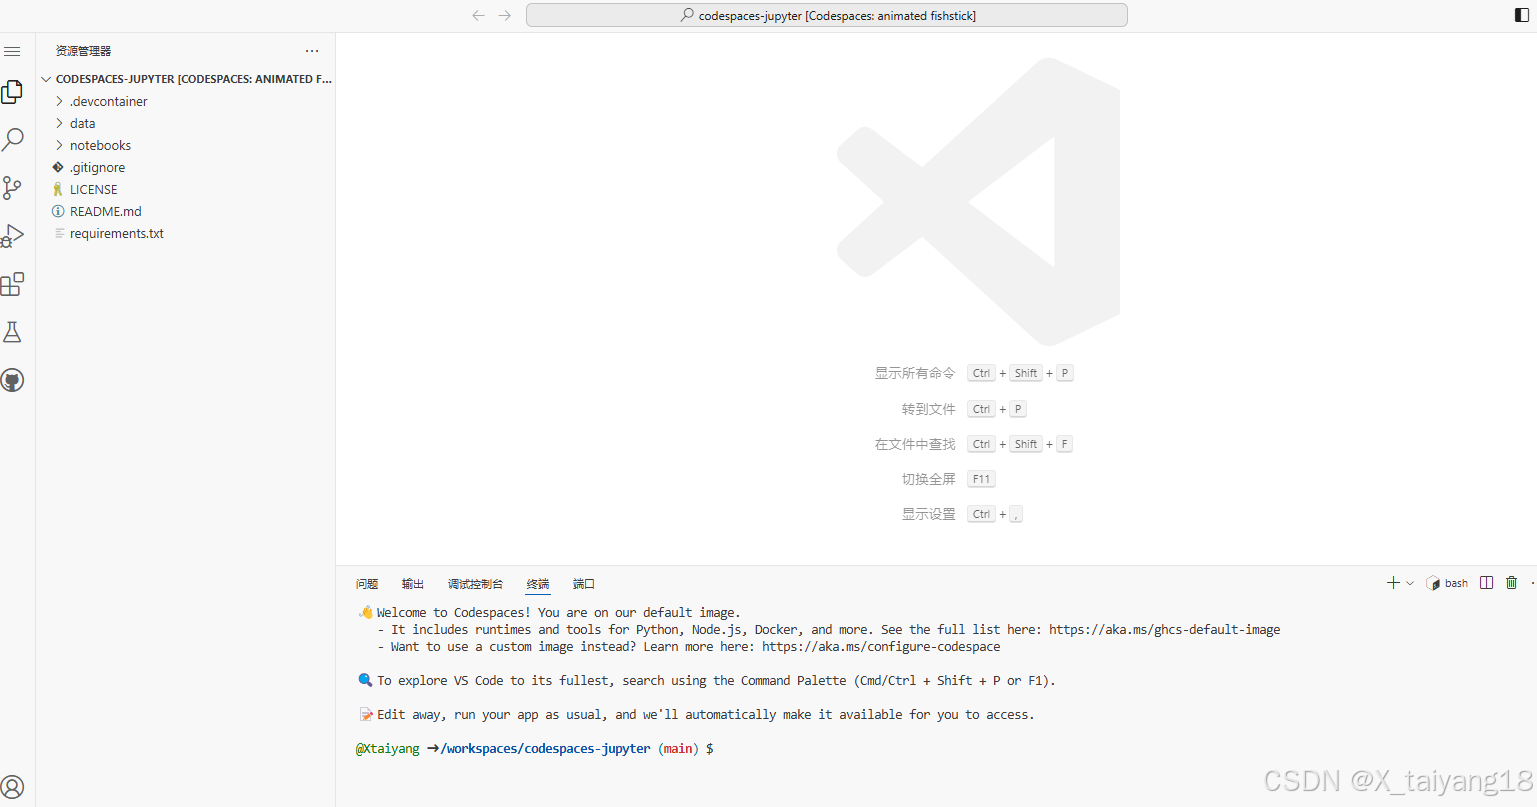Open the hamburger application menu
Image resolution: width=1537 pixels, height=807 pixels.
point(12,51)
